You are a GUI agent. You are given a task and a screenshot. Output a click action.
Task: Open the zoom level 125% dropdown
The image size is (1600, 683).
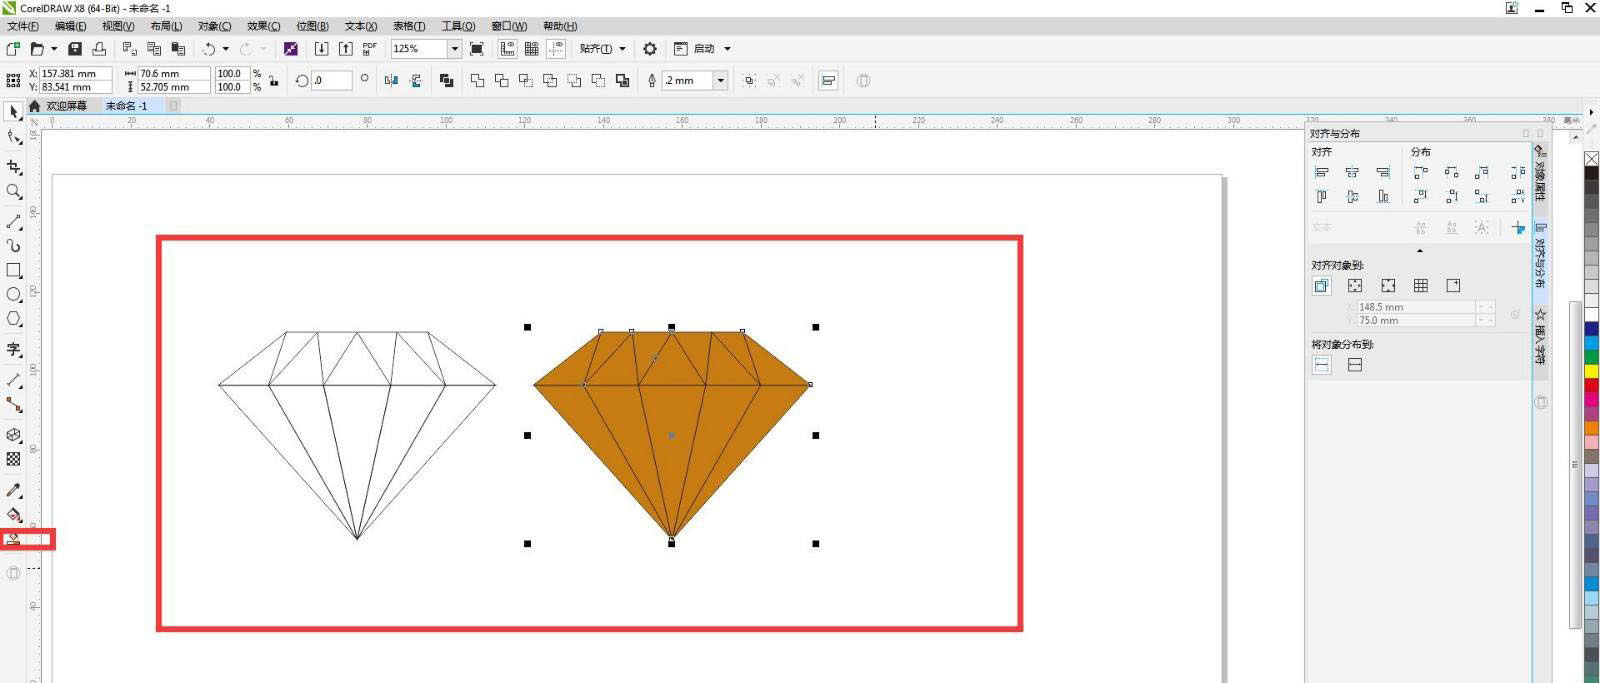[x=454, y=49]
